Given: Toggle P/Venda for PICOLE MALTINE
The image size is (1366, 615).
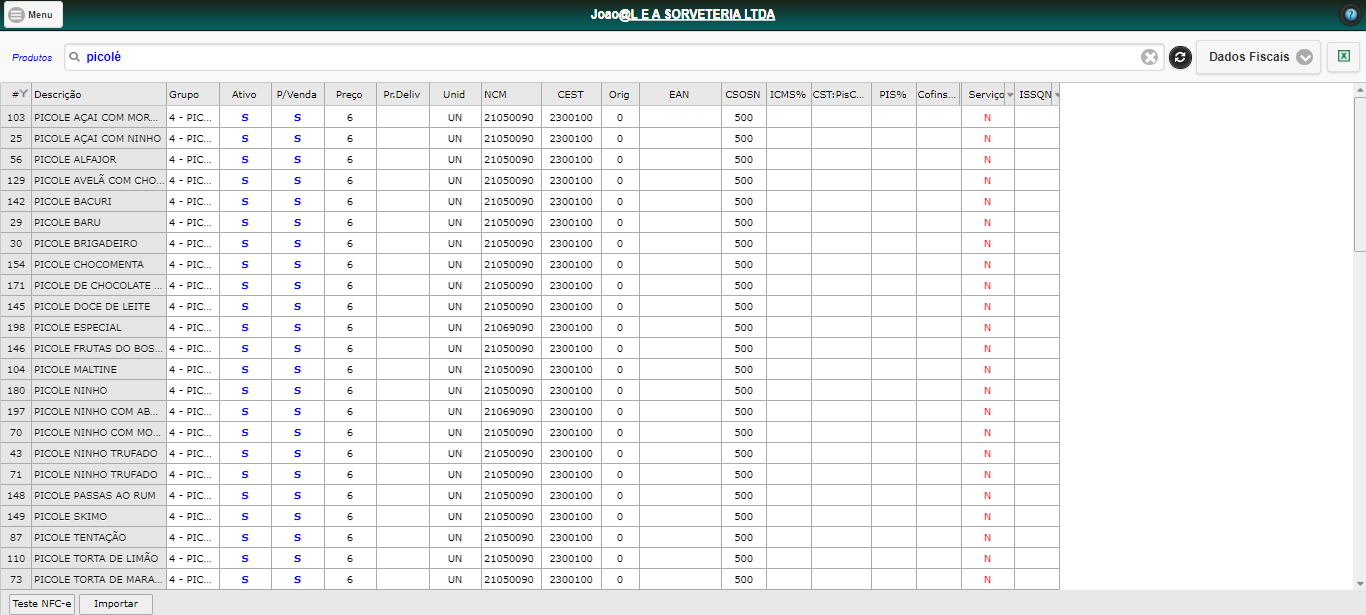Looking at the screenshot, I should tap(297, 369).
